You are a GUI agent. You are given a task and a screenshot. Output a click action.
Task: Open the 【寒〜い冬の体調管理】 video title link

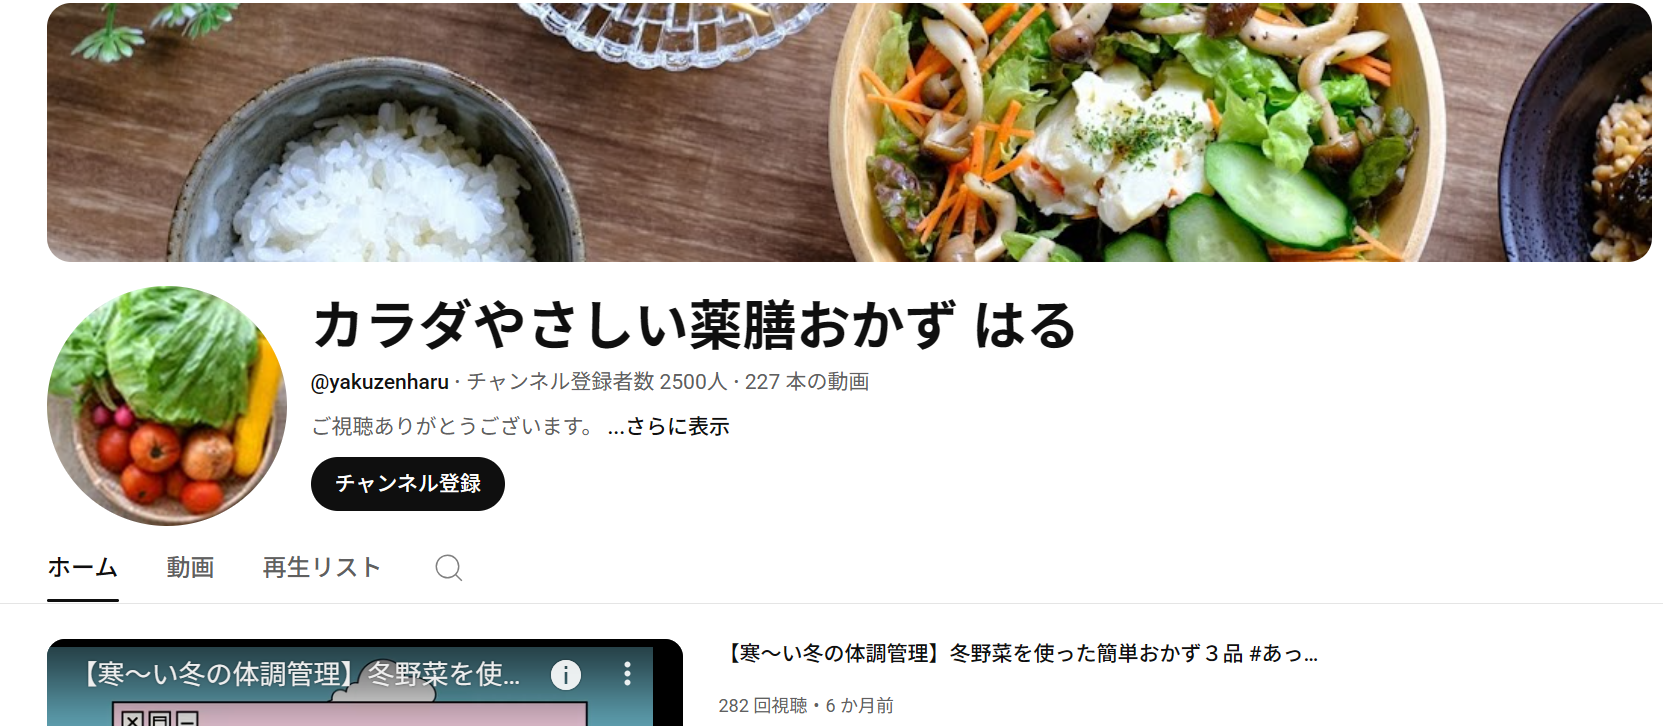click(x=1019, y=654)
